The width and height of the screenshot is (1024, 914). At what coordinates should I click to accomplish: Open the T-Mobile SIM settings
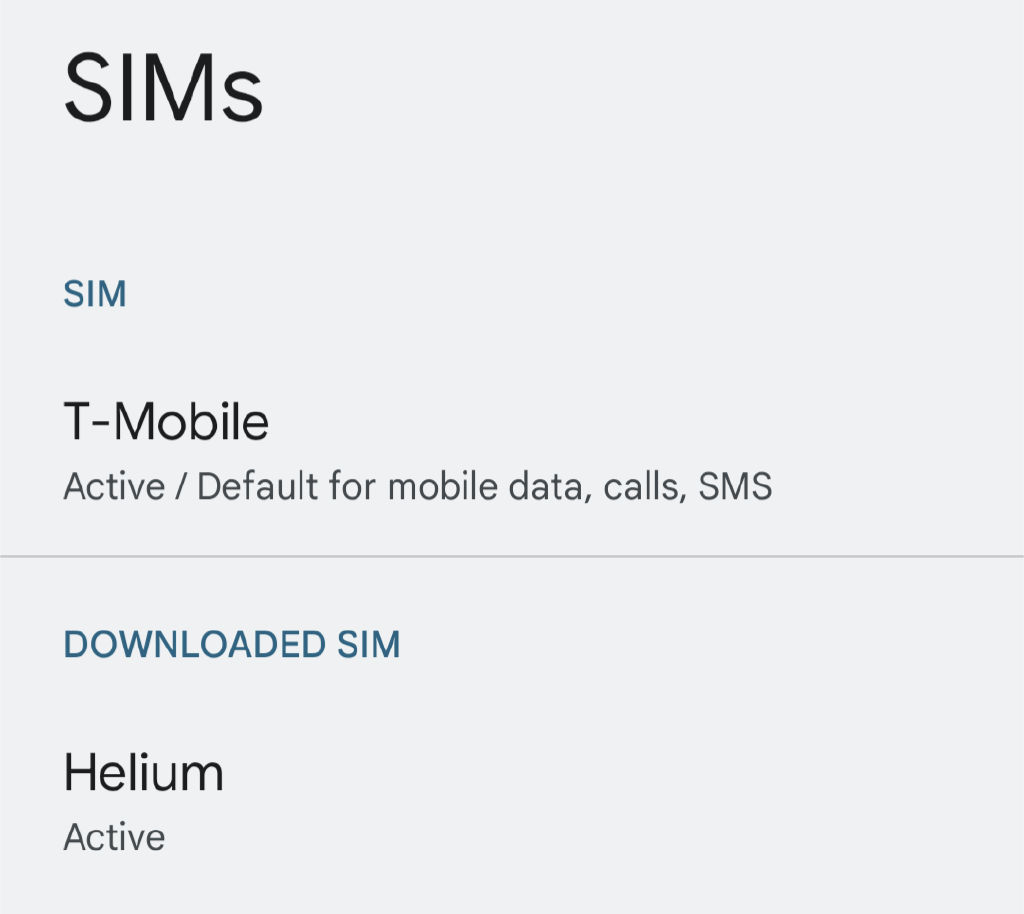click(512, 452)
